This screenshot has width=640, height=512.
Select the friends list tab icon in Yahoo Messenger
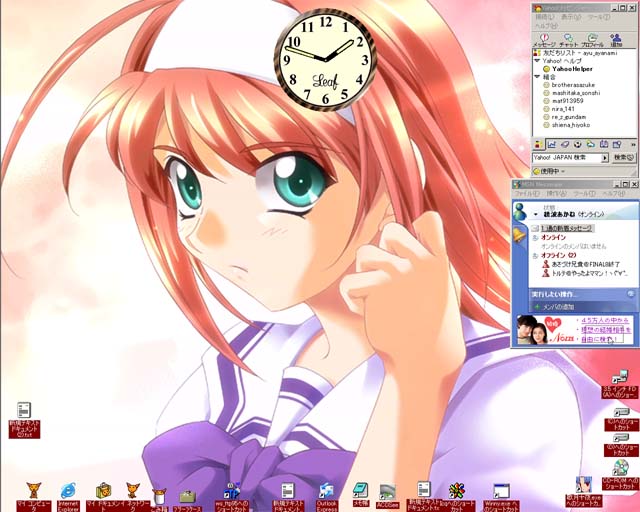click(538, 144)
